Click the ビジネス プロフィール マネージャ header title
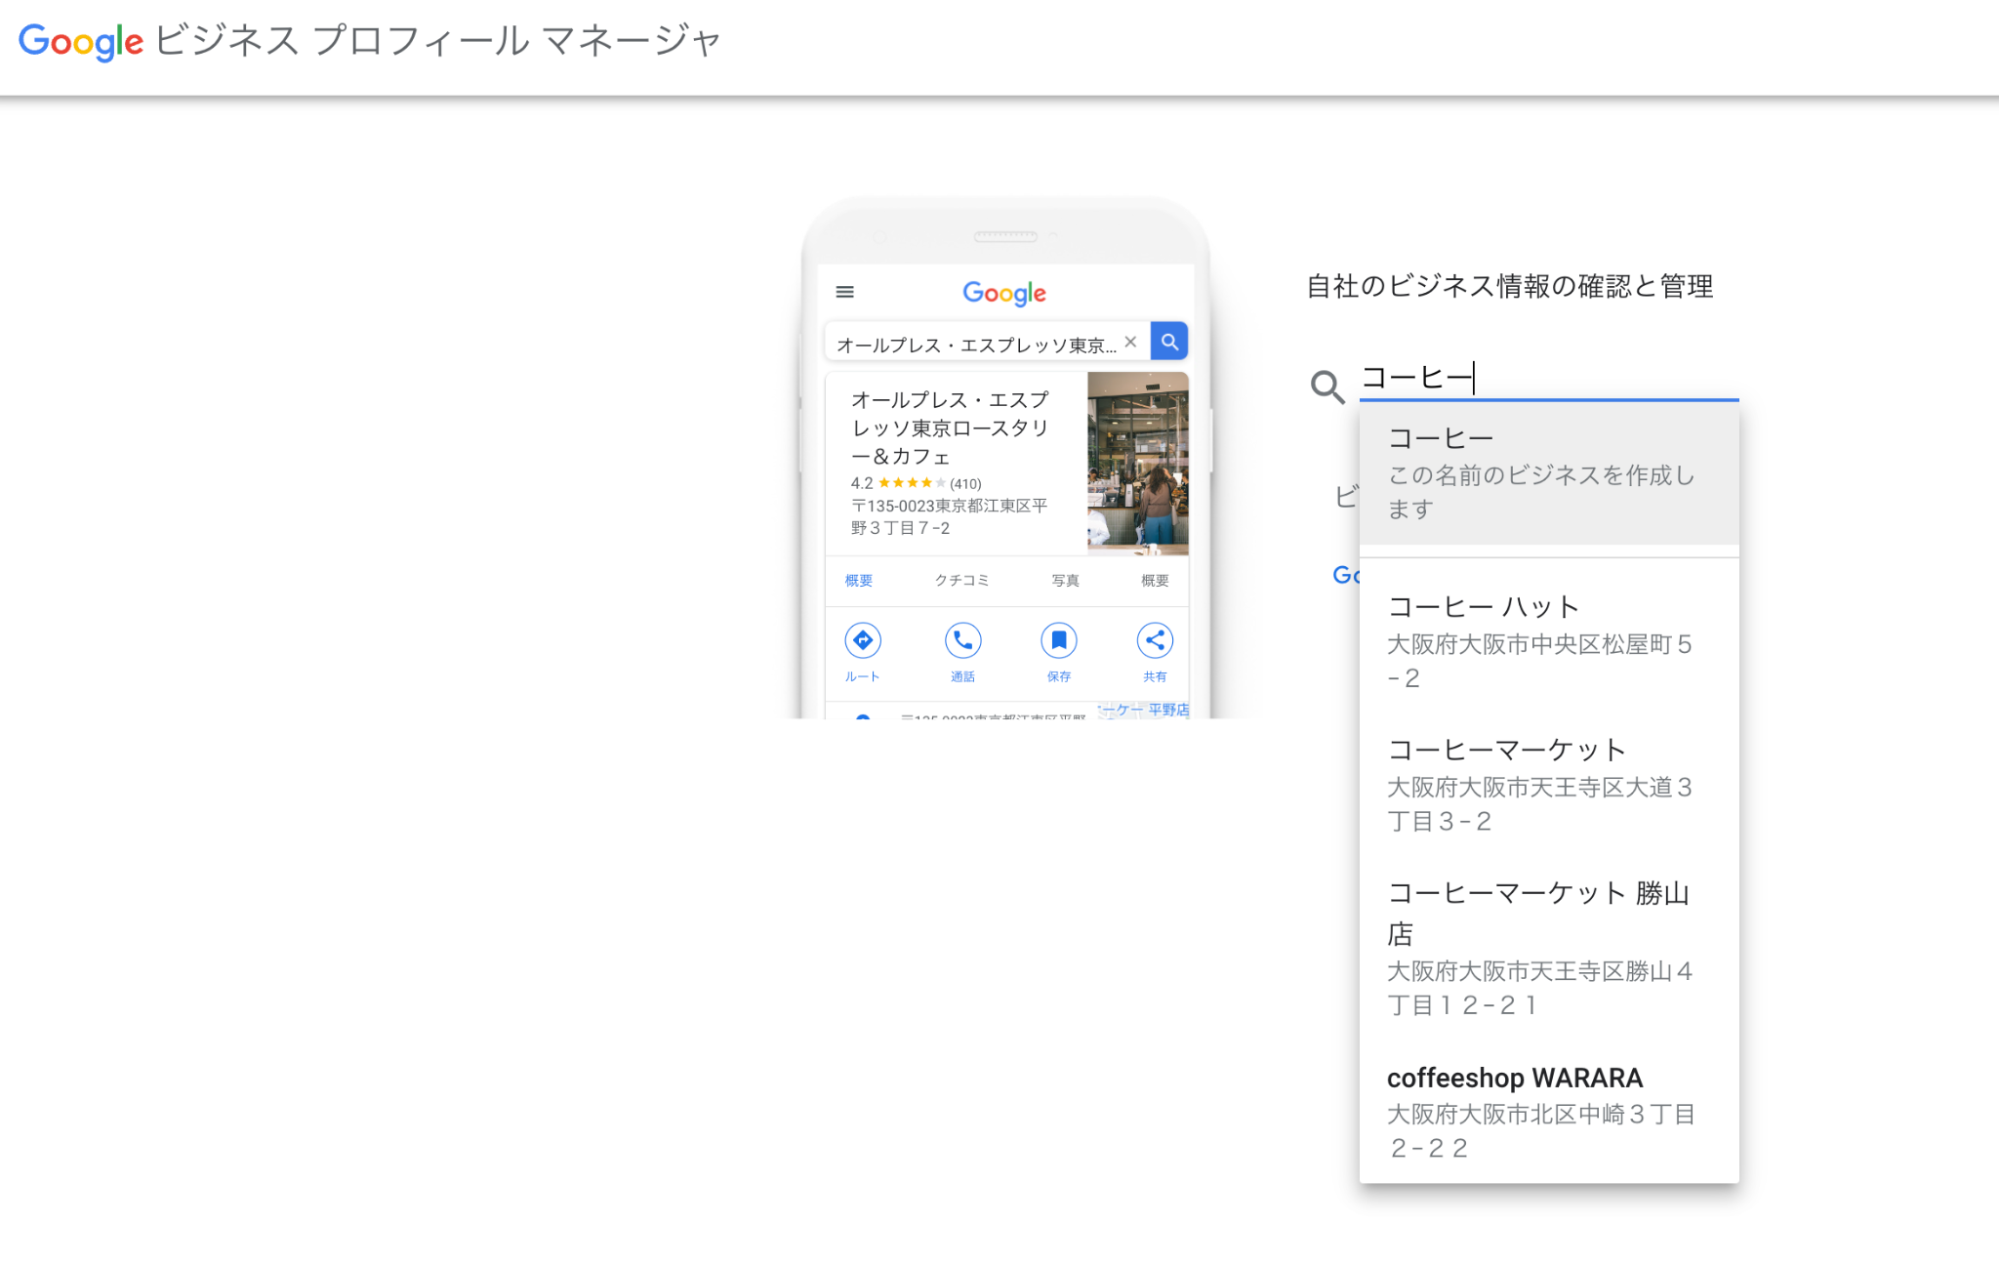This screenshot has height=1288, width=1999. tap(438, 41)
